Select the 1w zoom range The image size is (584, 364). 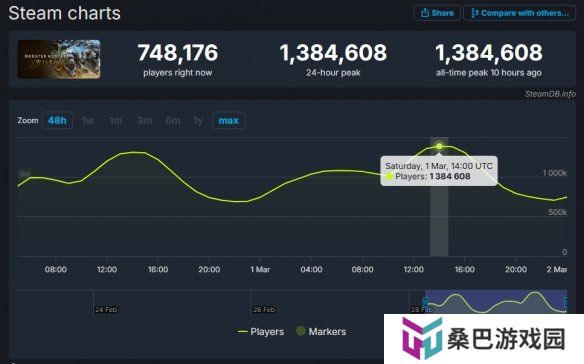pos(88,120)
